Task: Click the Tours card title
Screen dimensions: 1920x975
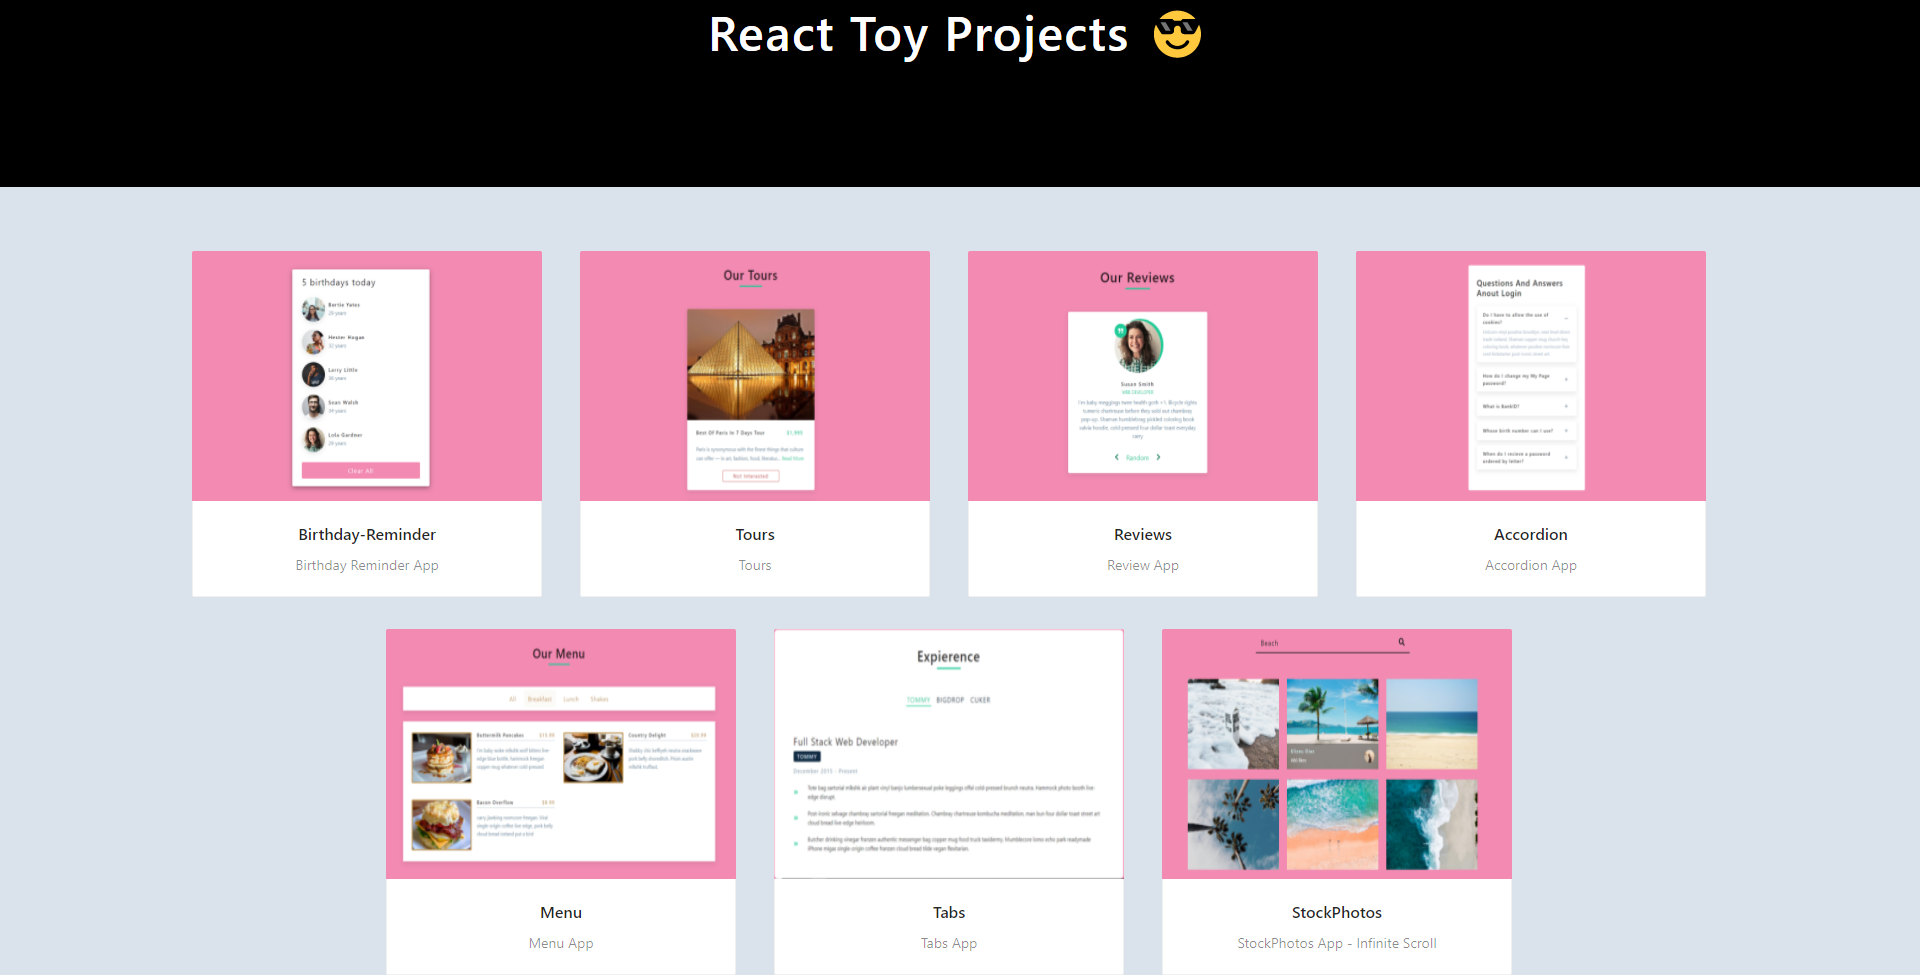Action: [x=755, y=535]
